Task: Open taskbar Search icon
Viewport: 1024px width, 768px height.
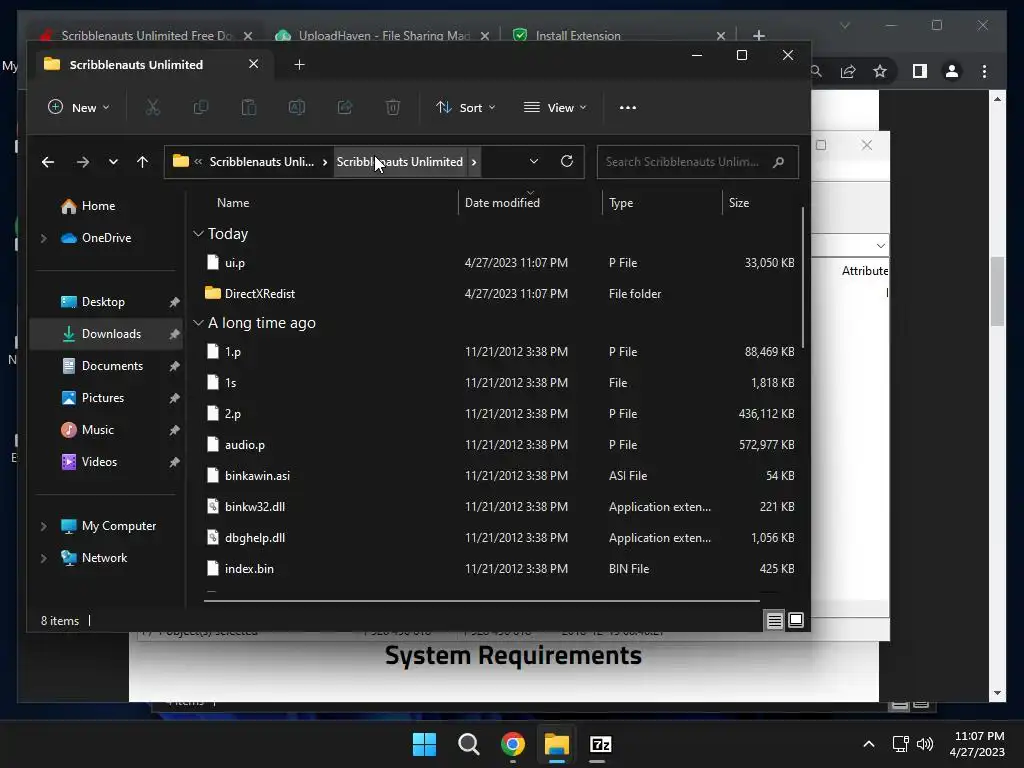Action: tap(468, 744)
